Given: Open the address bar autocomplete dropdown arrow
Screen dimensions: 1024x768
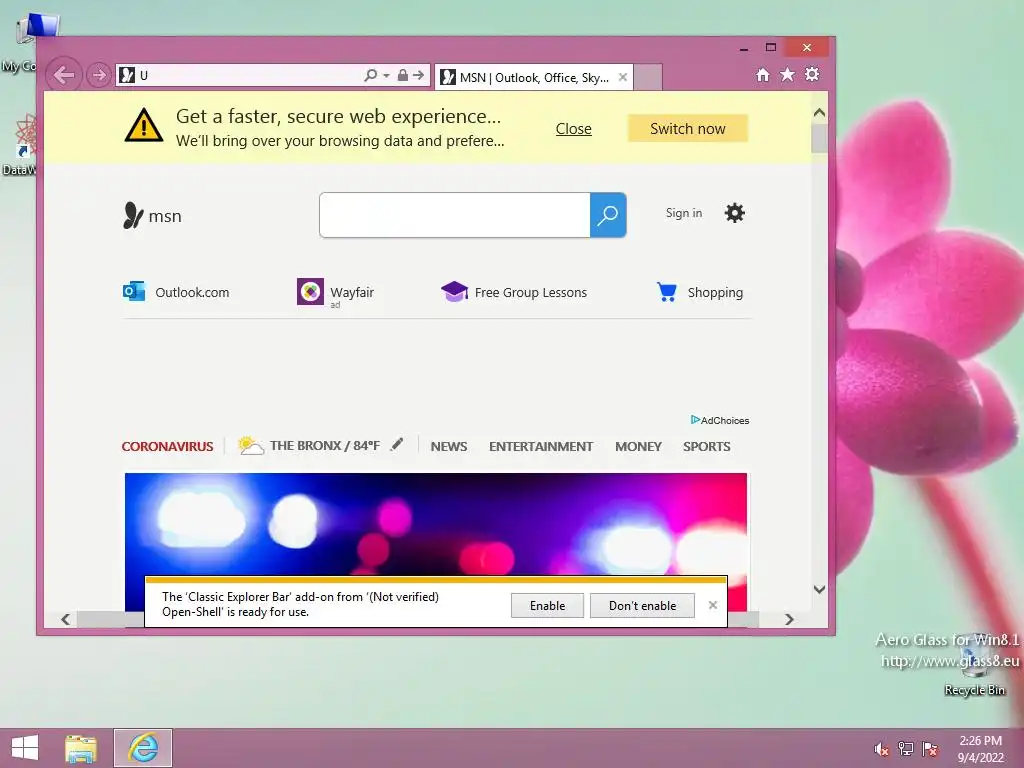Looking at the screenshot, I should click(x=386, y=76).
